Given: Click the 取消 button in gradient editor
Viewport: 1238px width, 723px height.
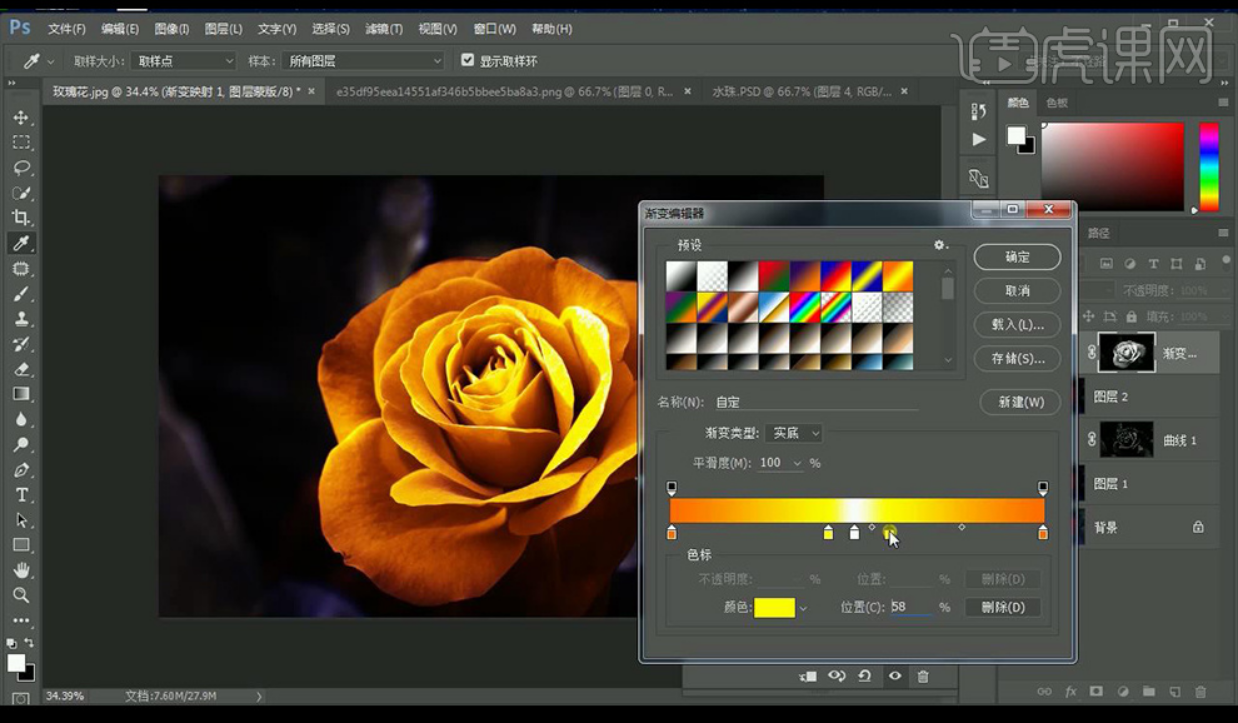Looking at the screenshot, I should pos(1017,291).
